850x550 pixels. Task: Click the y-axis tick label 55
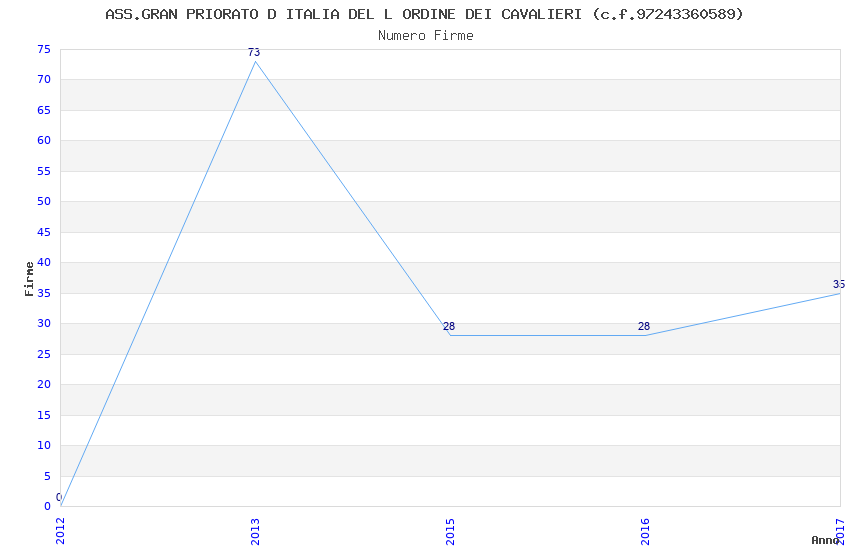click(x=44, y=171)
